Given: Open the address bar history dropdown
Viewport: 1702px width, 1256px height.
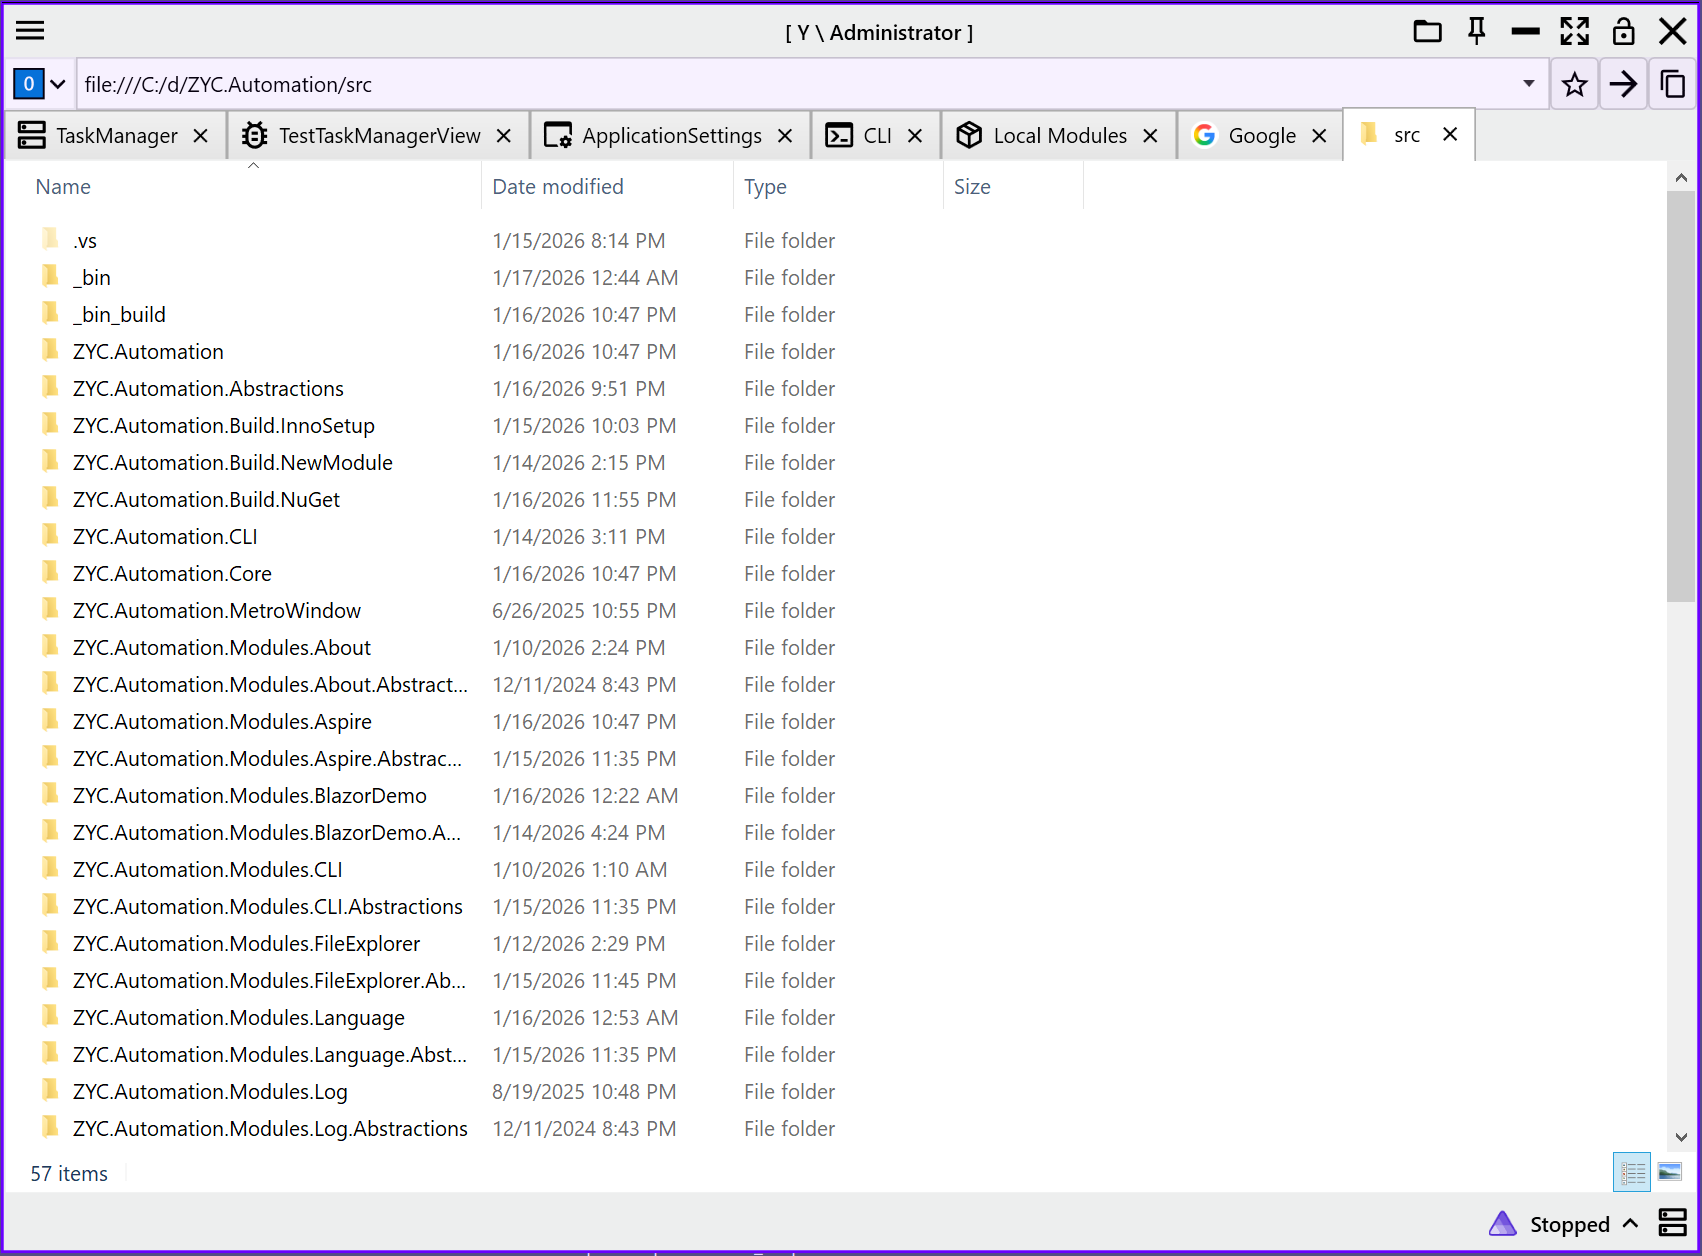Looking at the screenshot, I should pos(1530,84).
